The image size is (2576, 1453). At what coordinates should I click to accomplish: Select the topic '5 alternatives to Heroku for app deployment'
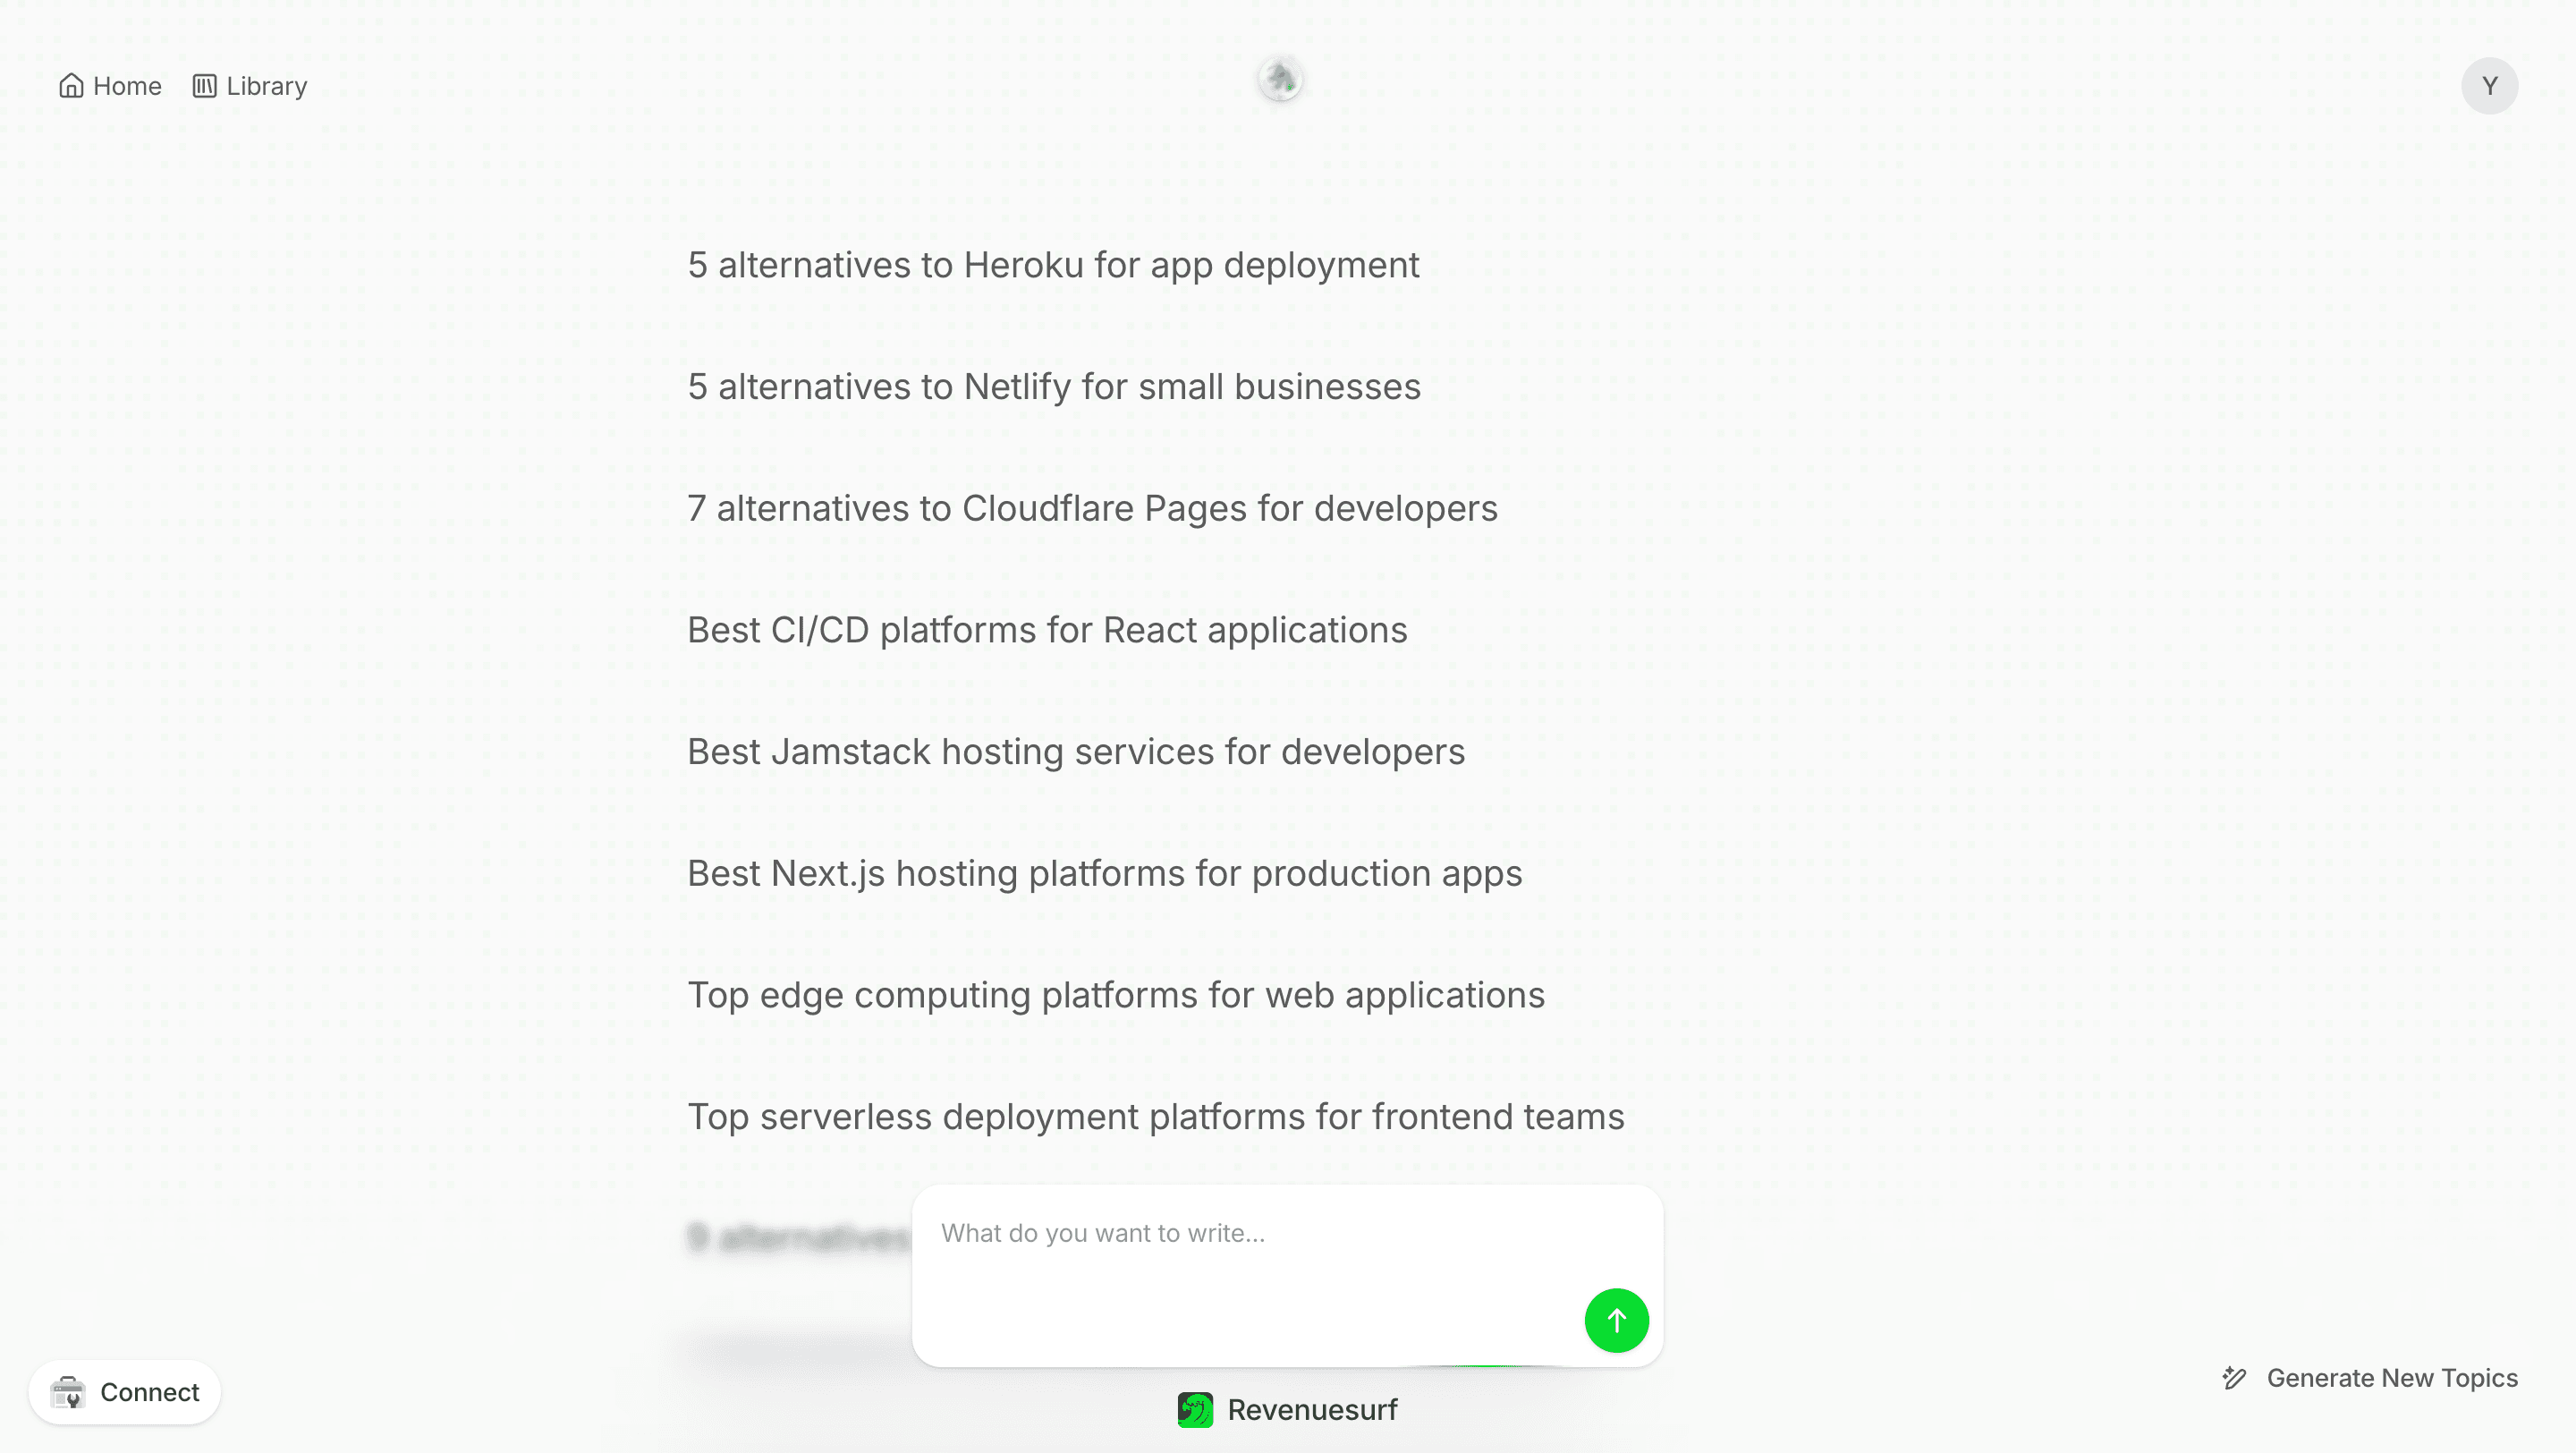coord(1053,265)
